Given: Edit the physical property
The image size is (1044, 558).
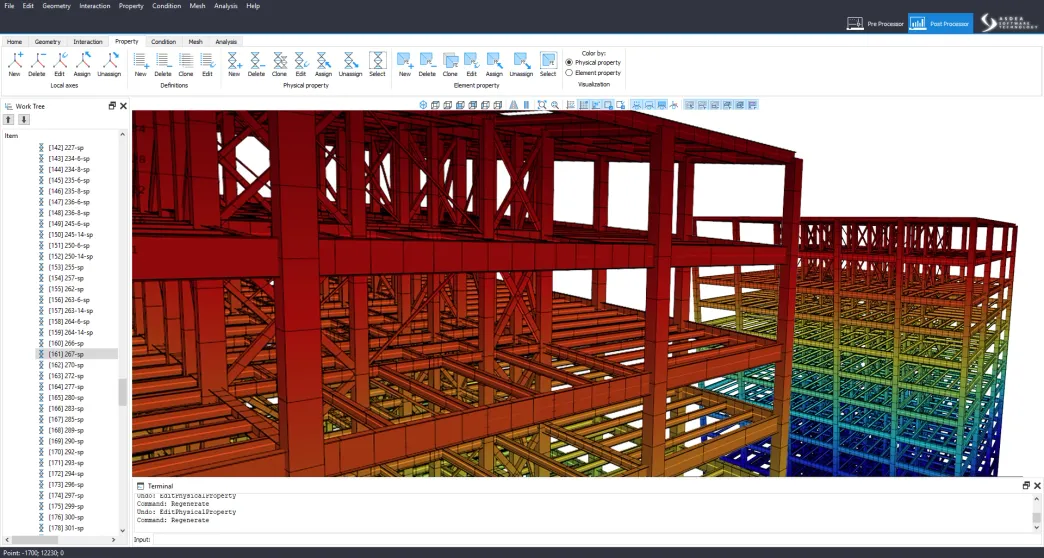Looking at the screenshot, I should 301,65.
